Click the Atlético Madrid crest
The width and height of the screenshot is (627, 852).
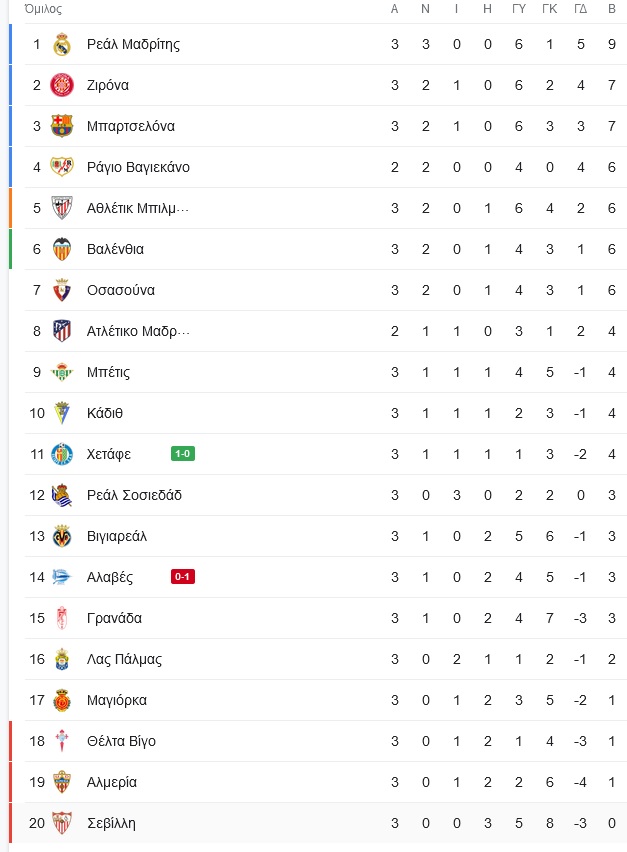(x=62, y=331)
